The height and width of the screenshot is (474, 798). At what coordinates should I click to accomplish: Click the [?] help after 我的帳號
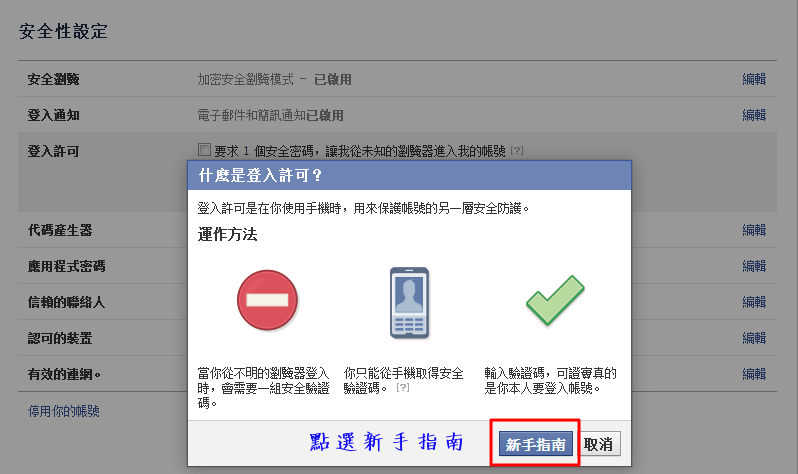pyautogui.click(x=517, y=151)
